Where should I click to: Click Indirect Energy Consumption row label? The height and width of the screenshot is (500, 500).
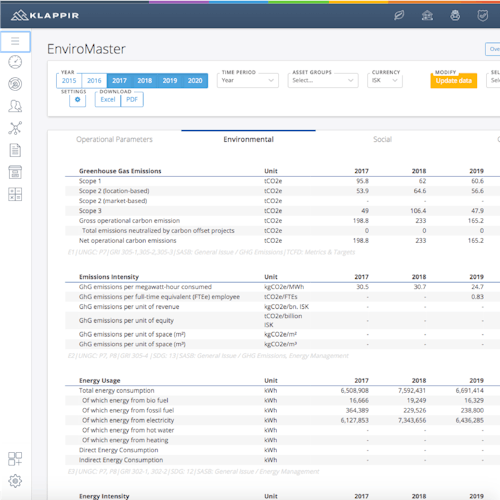121,460
